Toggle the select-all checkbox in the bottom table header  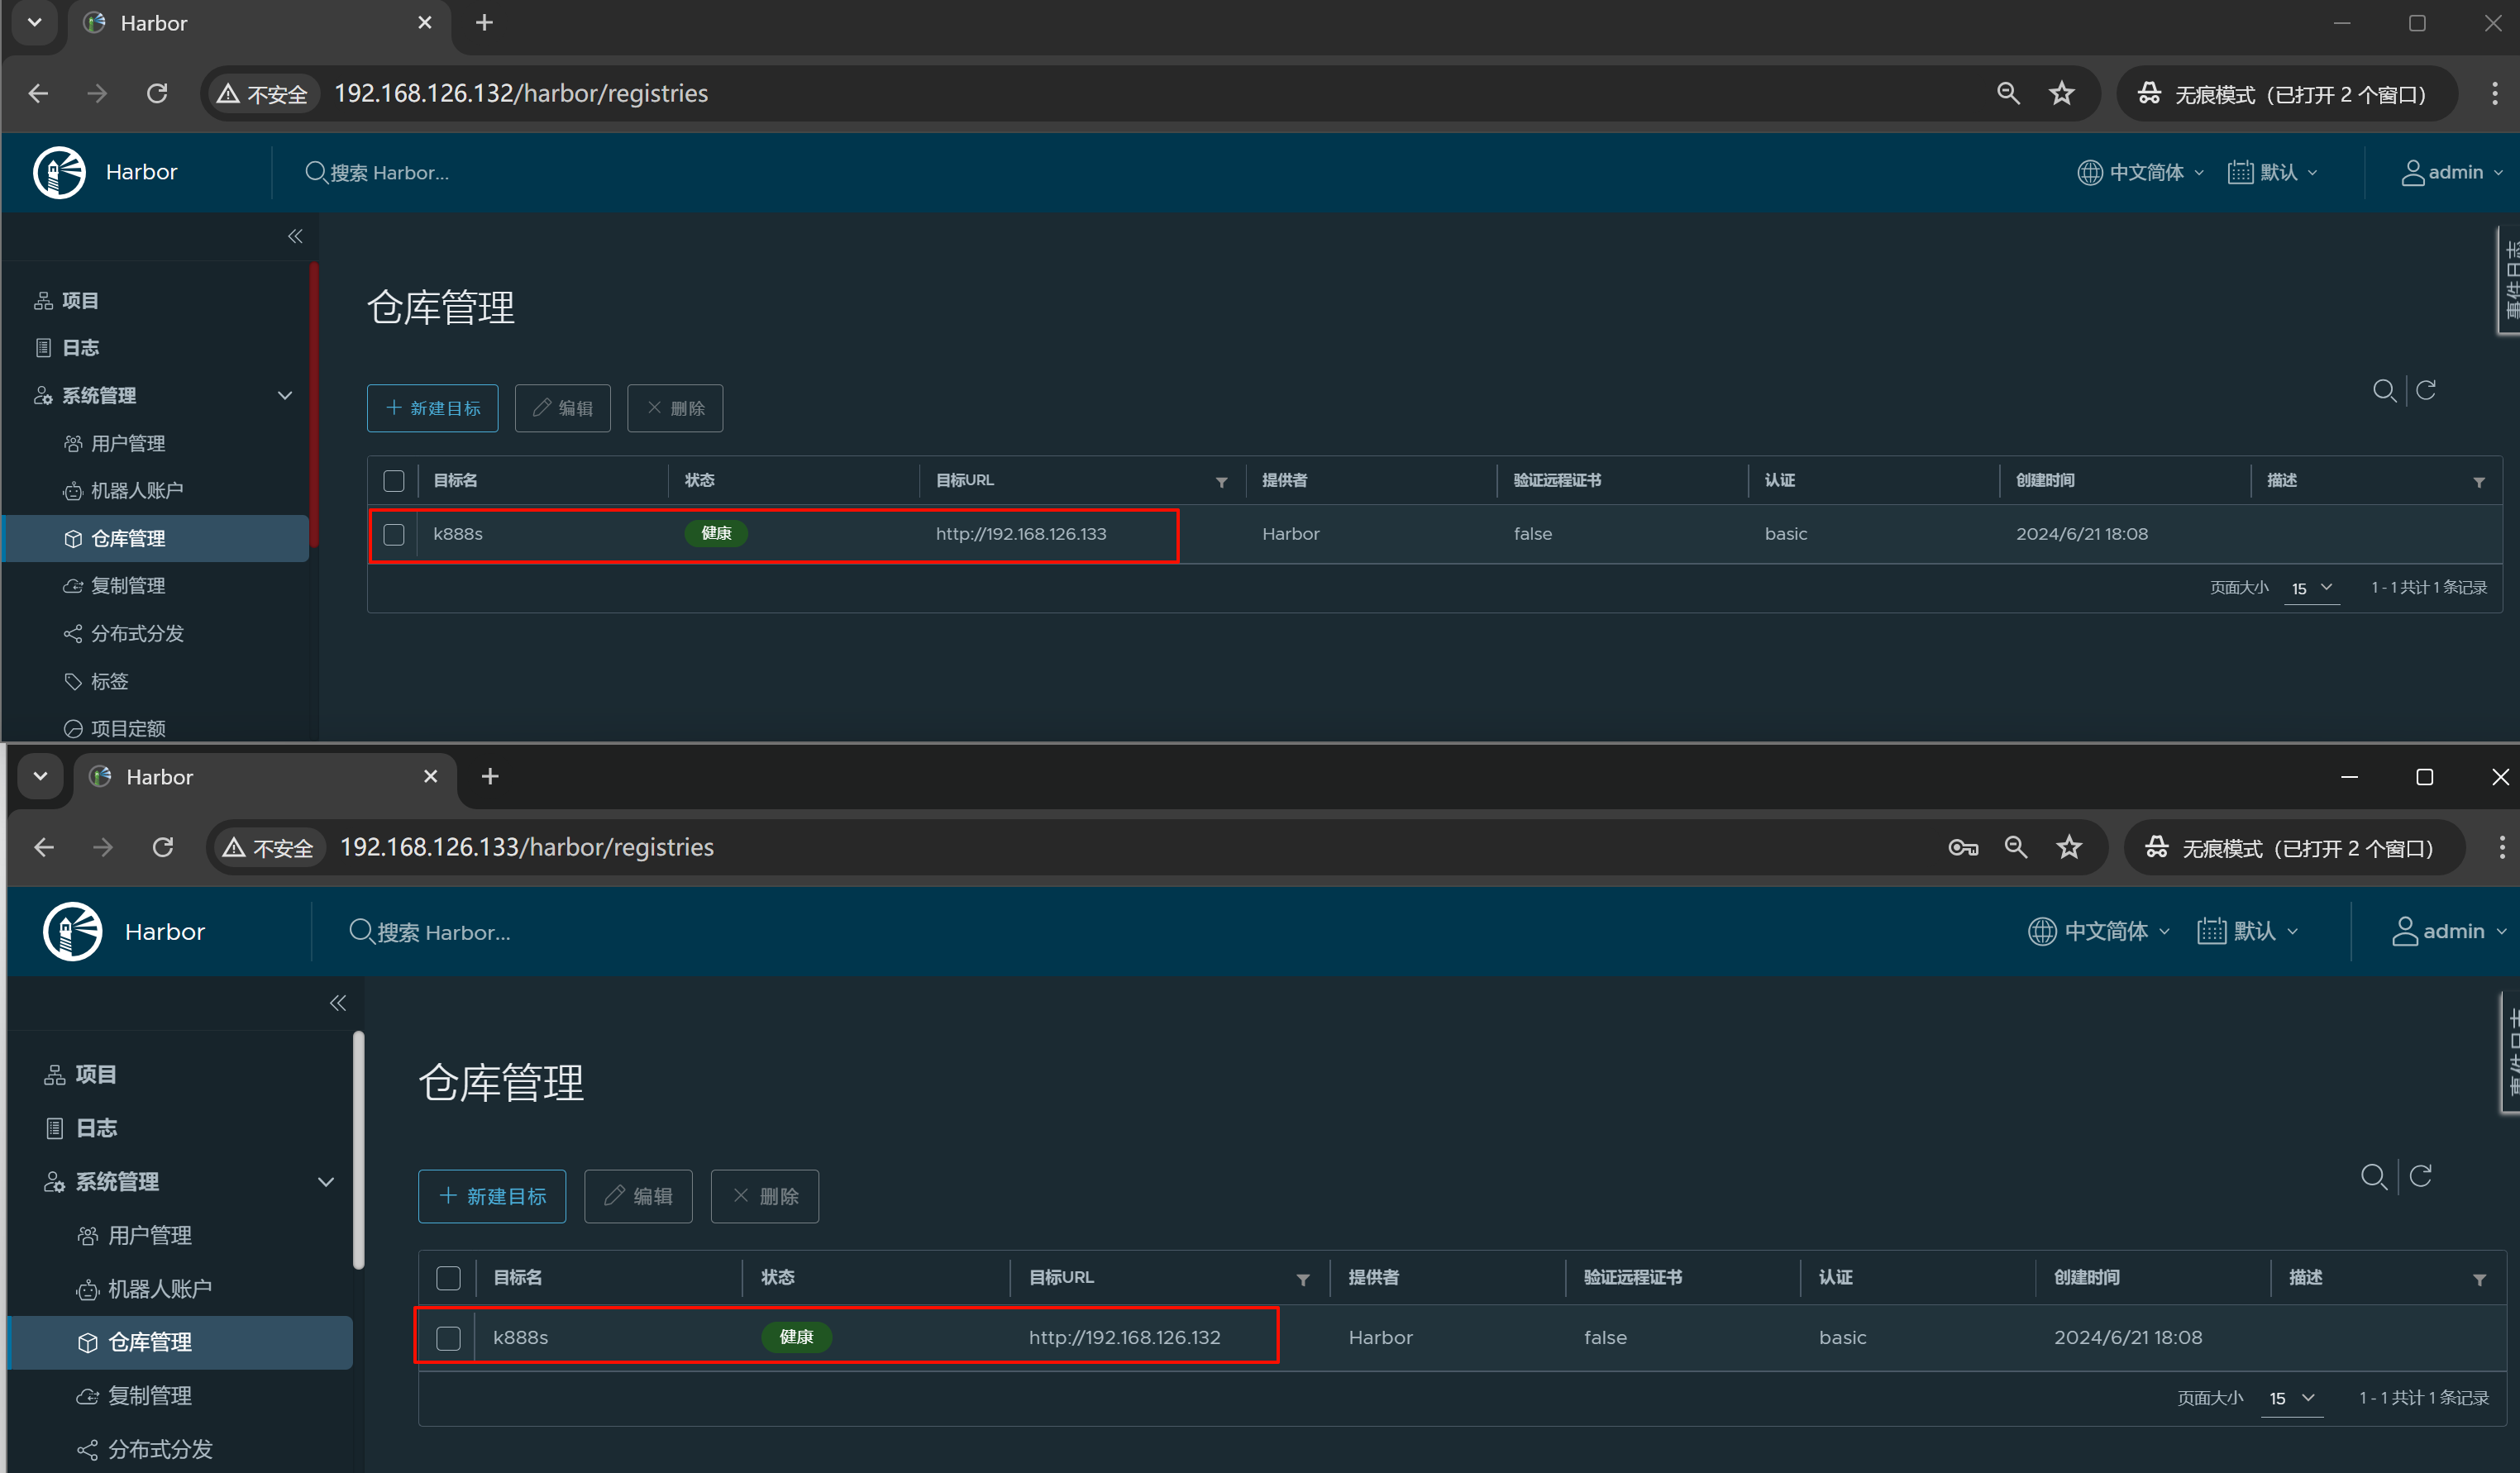tap(448, 1278)
